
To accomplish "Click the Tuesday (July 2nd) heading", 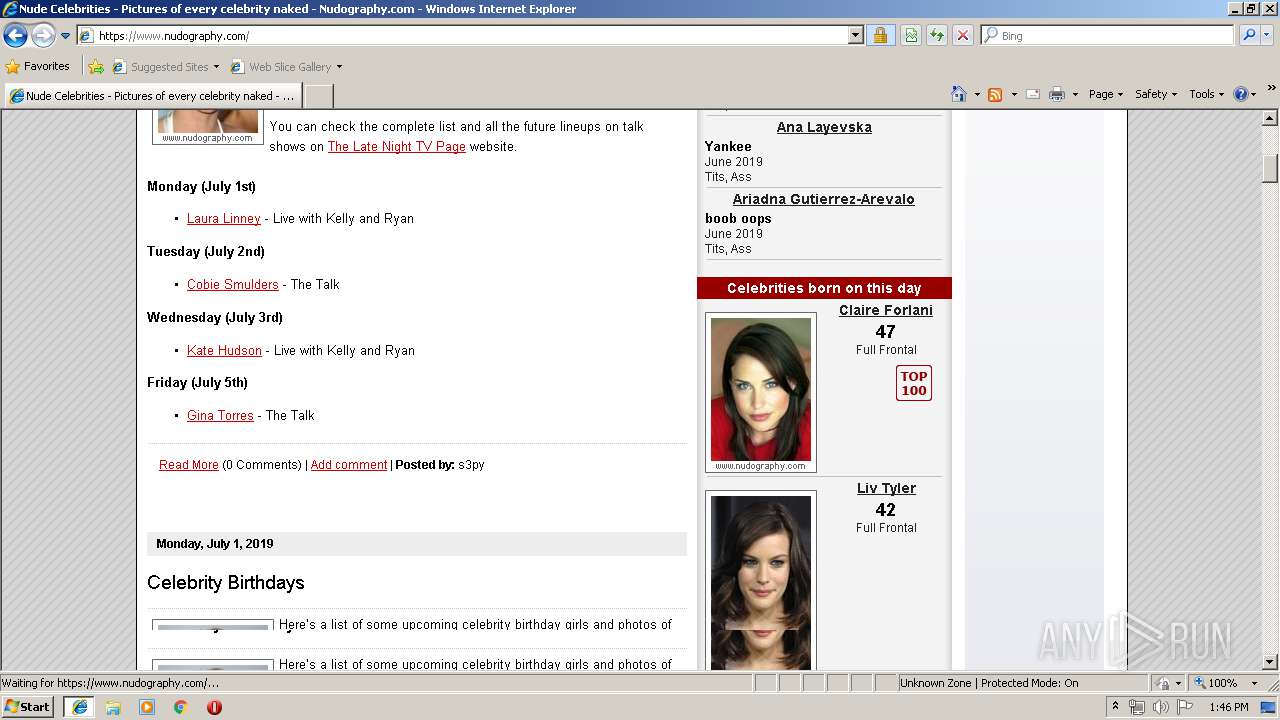I will point(206,251).
